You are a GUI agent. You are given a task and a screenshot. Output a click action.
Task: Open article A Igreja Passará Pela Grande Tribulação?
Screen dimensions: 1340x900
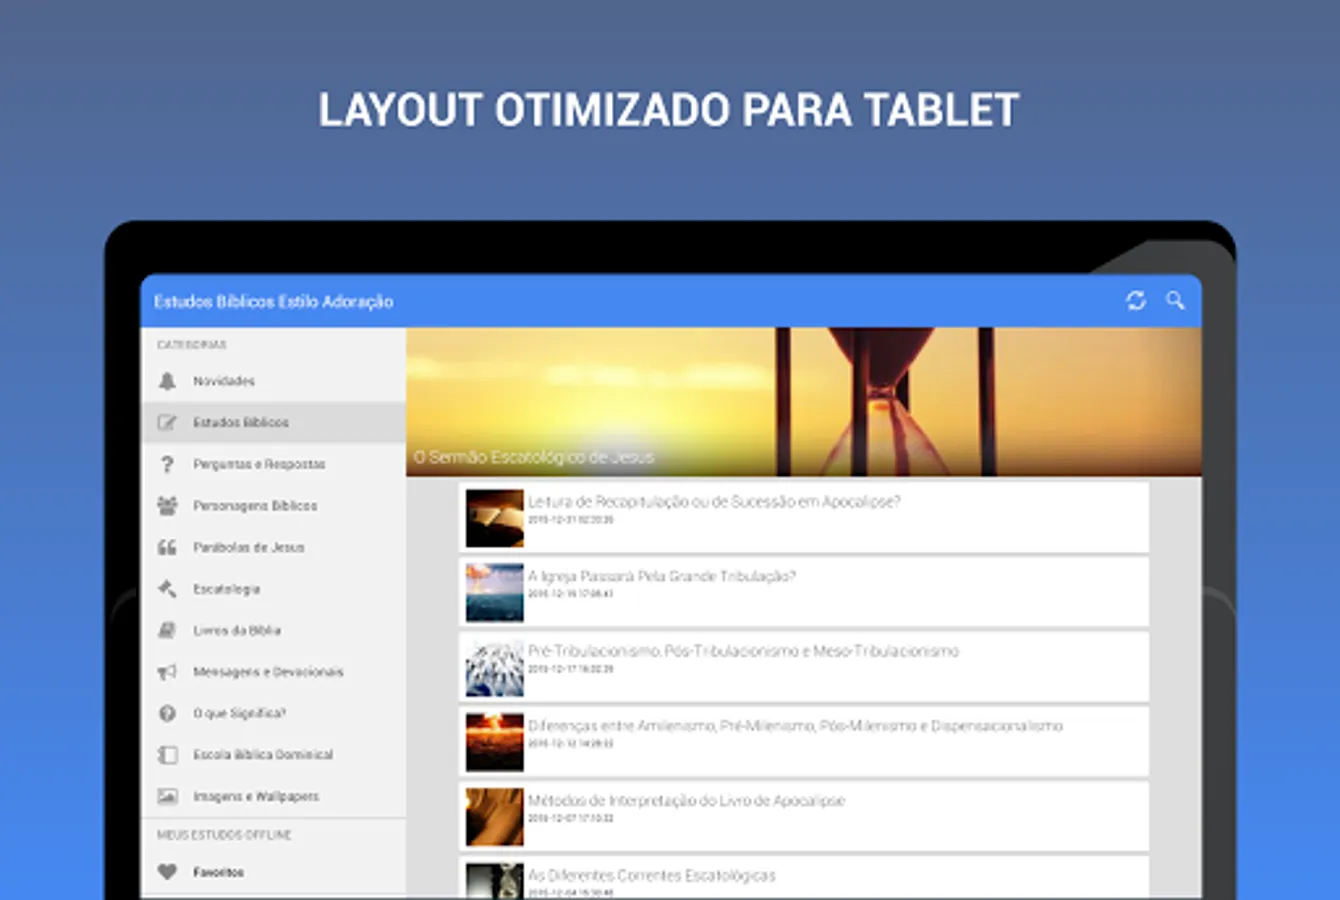(661, 577)
